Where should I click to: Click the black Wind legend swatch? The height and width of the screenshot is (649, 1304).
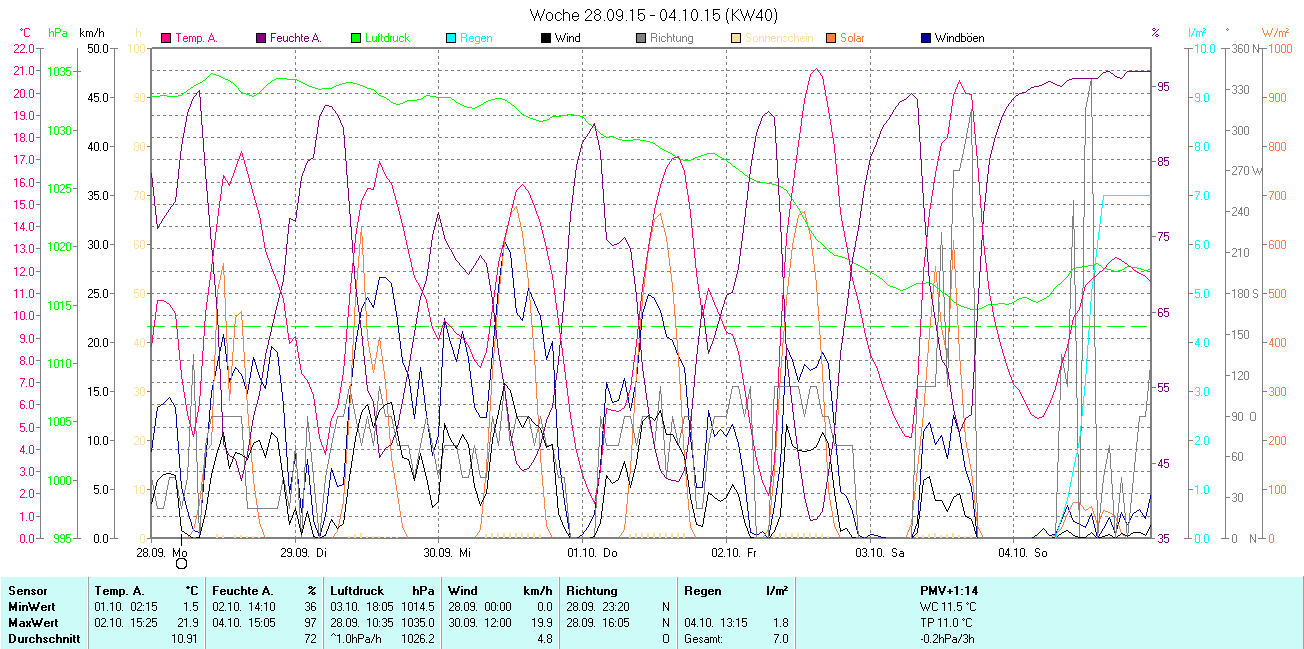point(545,38)
